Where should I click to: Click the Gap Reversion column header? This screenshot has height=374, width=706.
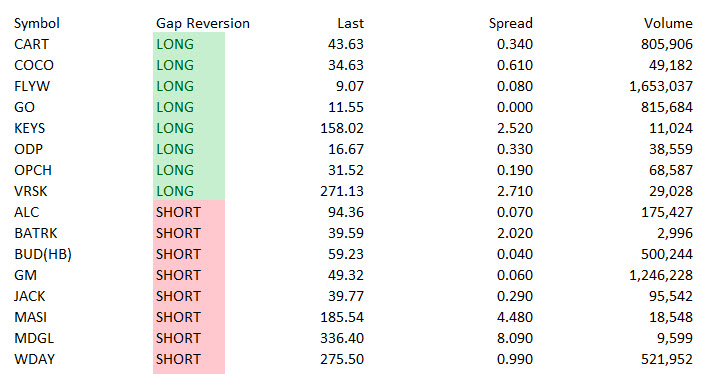[x=203, y=23]
